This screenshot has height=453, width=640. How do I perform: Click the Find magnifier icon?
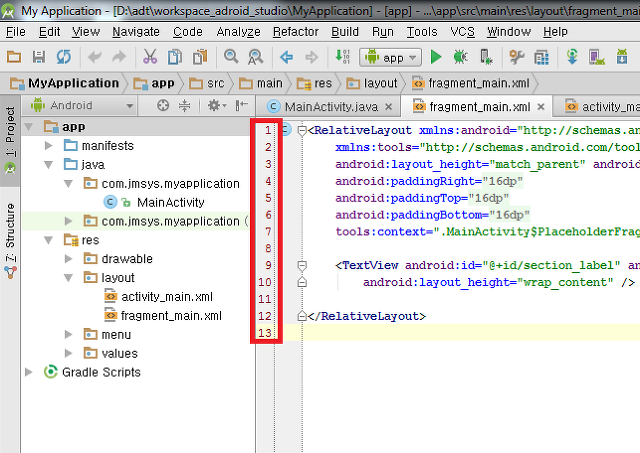tap(231, 57)
